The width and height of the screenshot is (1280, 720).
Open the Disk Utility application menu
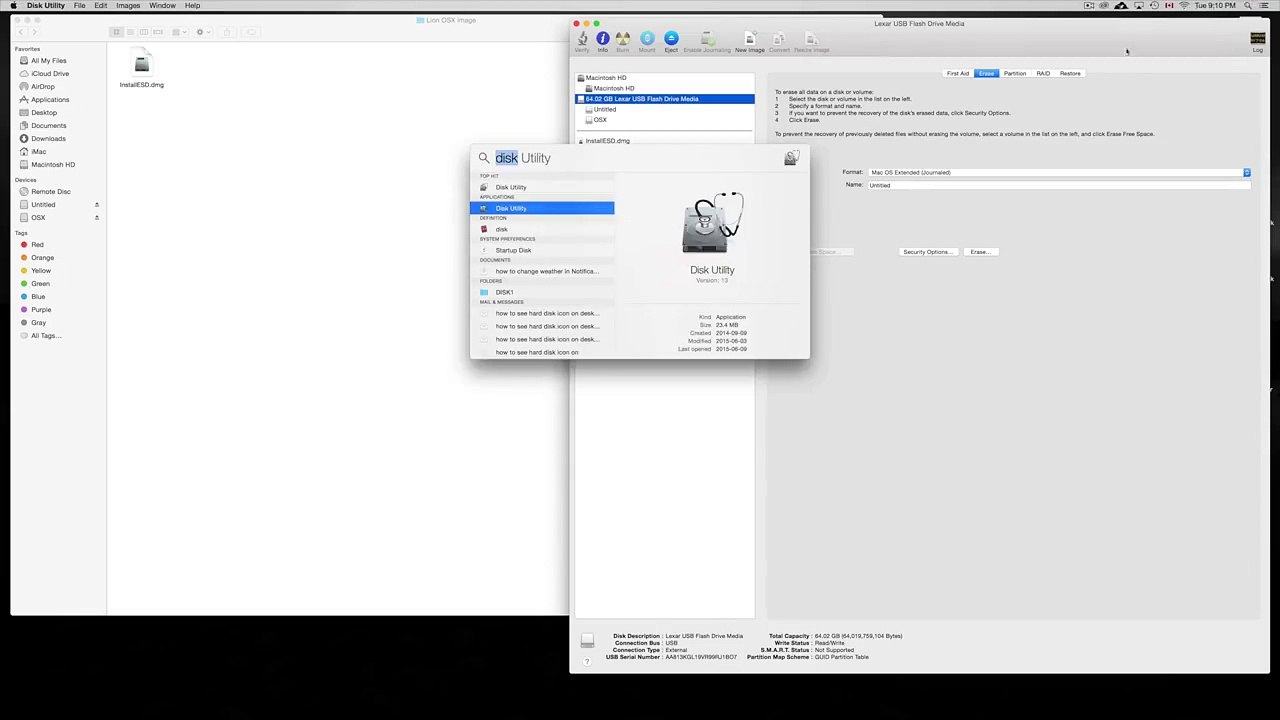point(46,6)
